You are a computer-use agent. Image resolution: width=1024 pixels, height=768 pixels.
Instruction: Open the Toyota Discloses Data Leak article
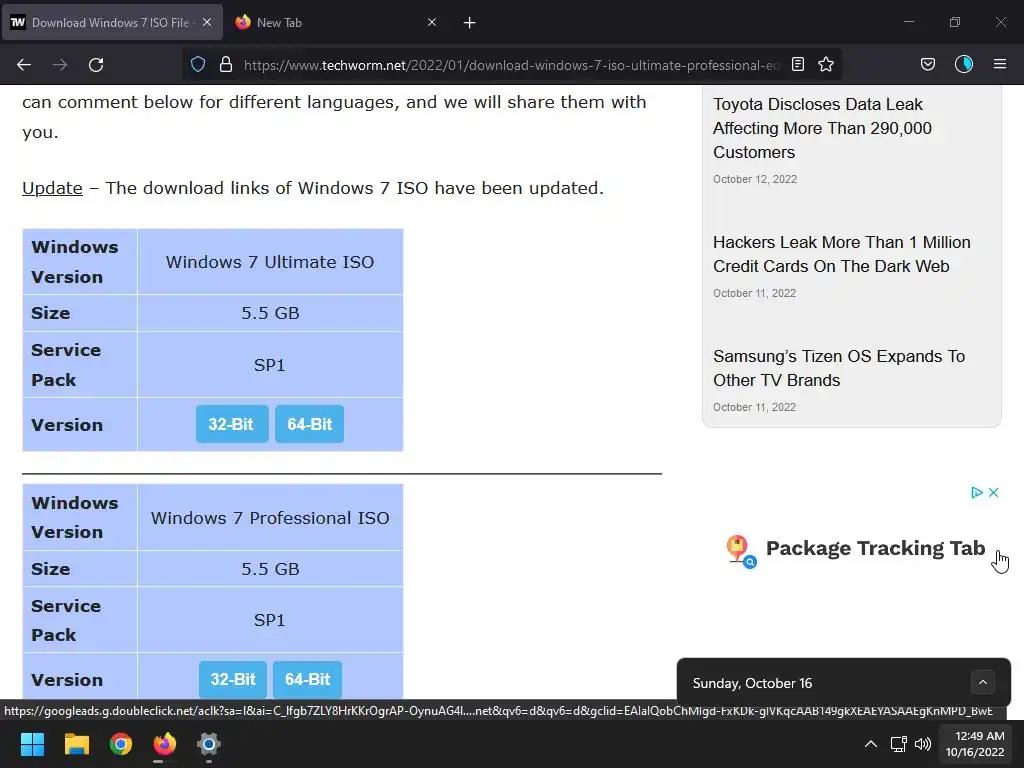click(x=822, y=128)
